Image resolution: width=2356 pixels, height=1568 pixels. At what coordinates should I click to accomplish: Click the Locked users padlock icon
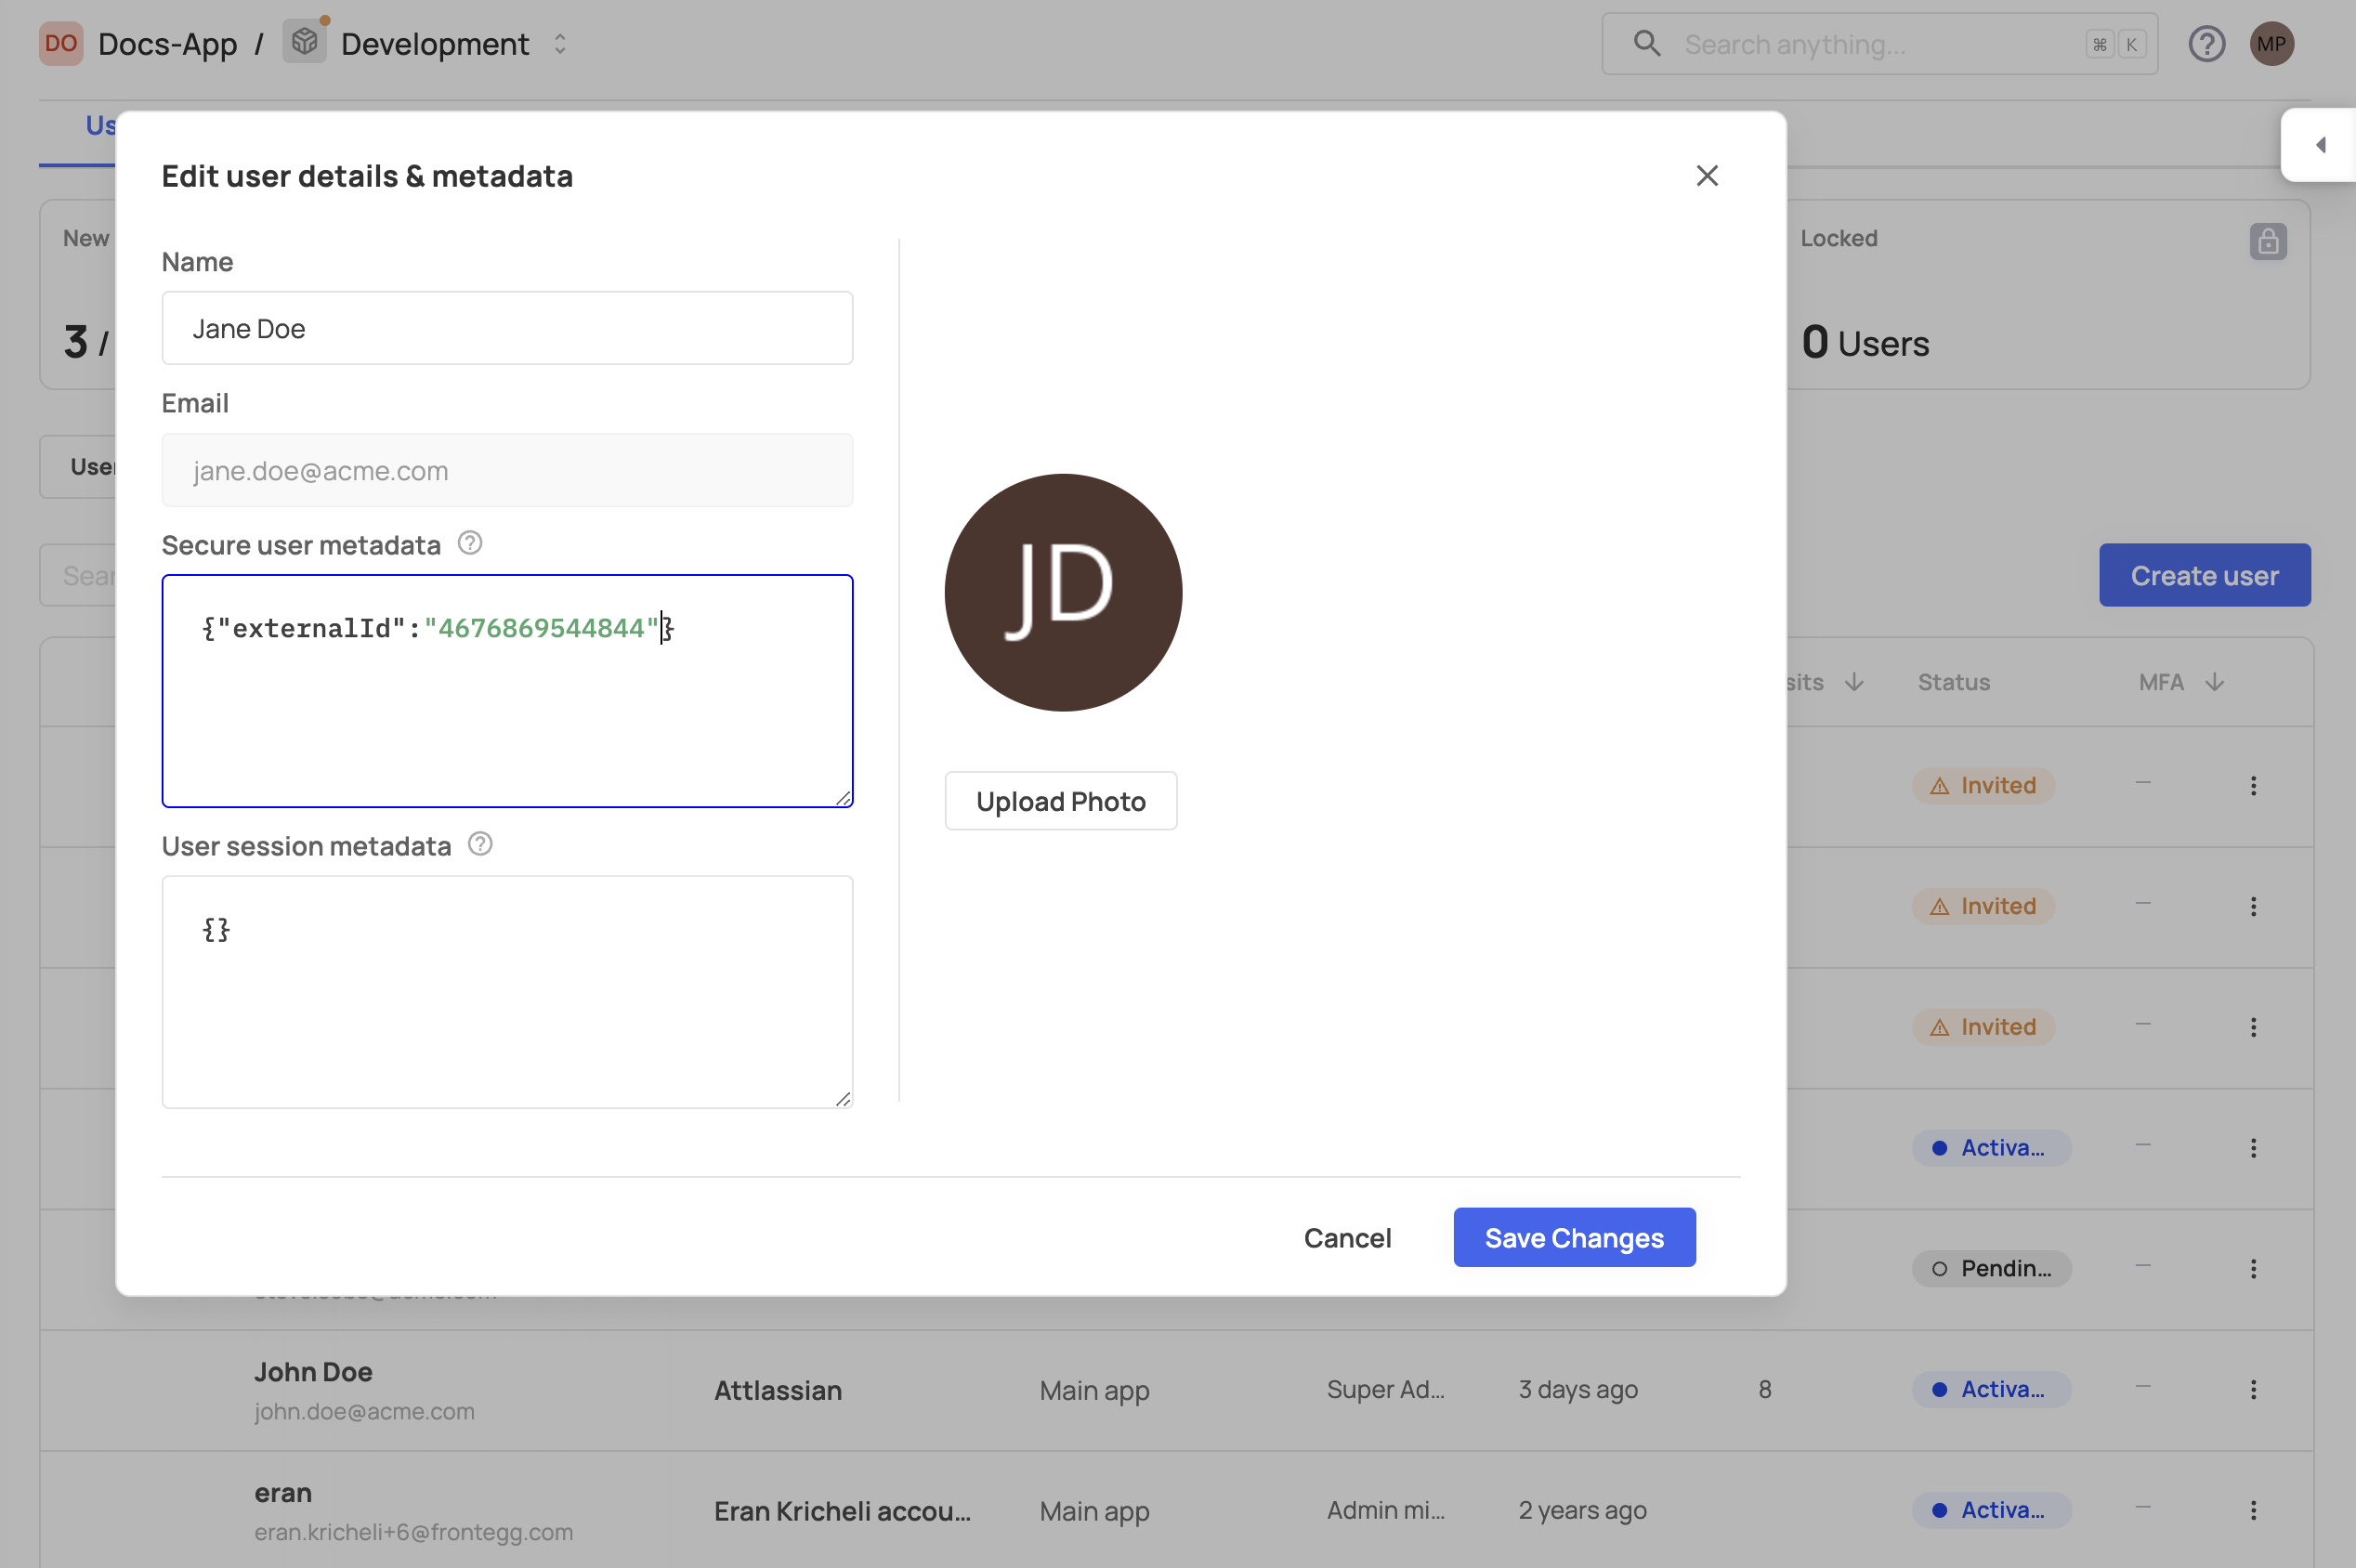click(2267, 241)
